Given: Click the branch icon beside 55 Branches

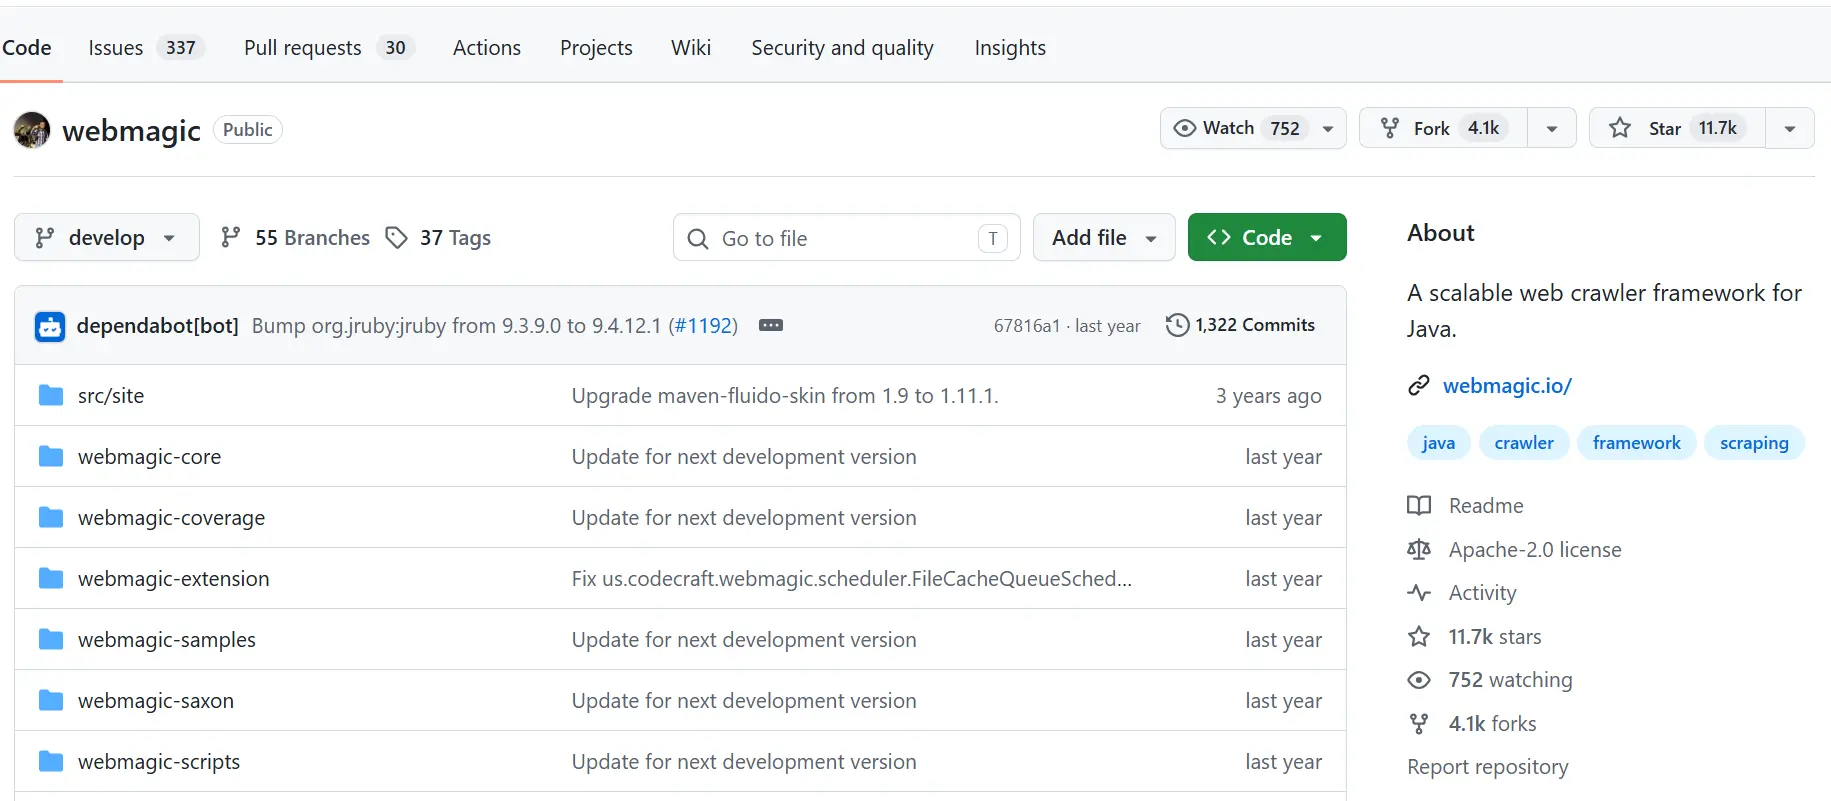Looking at the screenshot, I should click(231, 237).
